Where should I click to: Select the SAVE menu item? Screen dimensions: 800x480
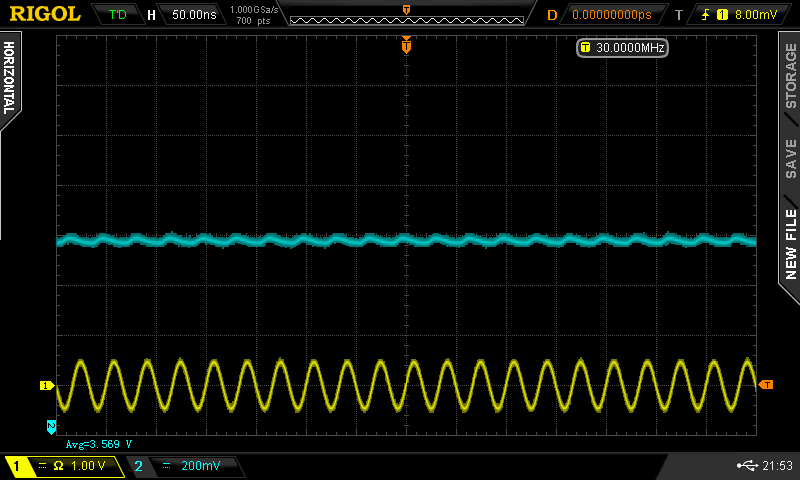790,159
